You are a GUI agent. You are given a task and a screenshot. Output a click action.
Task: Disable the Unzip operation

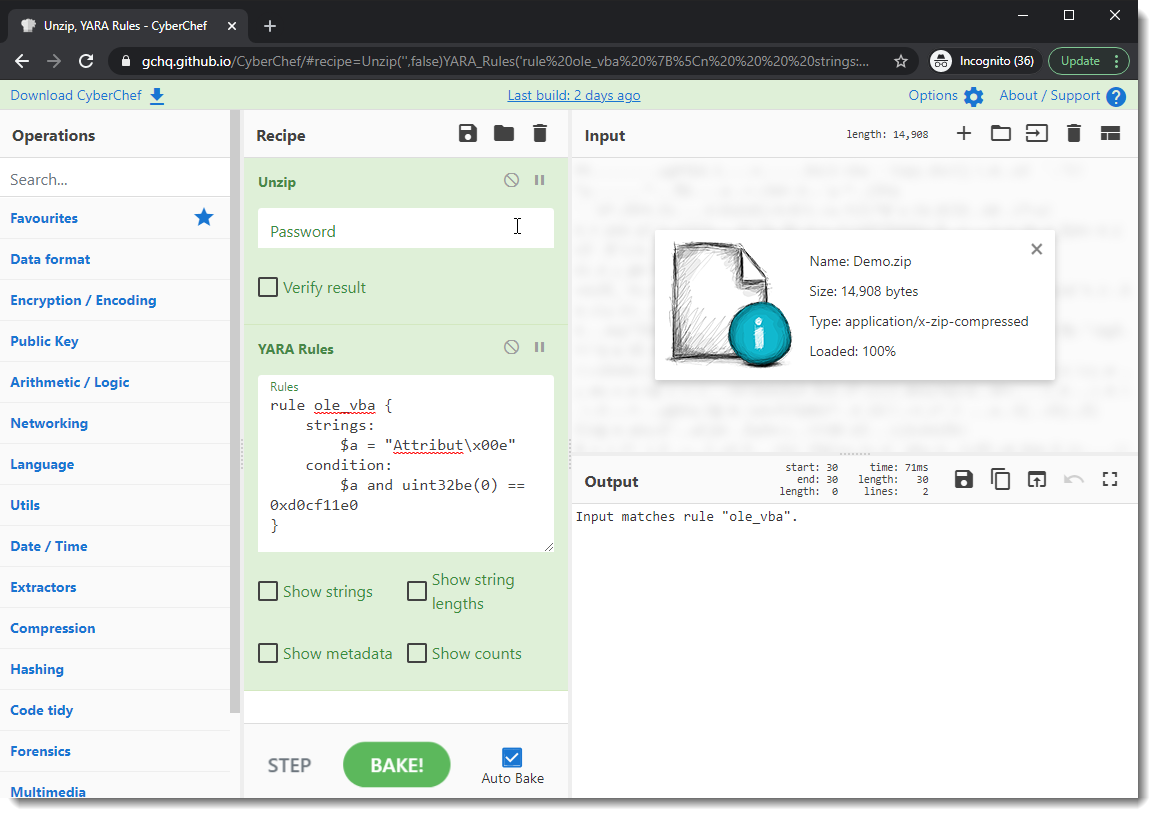[x=511, y=181]
